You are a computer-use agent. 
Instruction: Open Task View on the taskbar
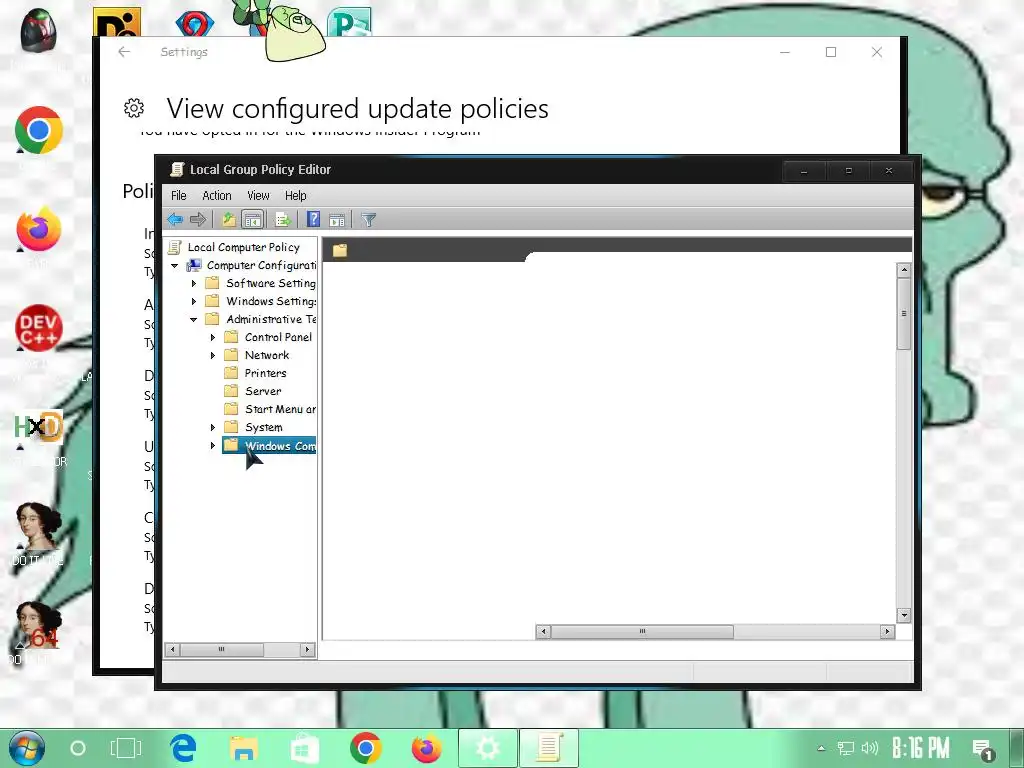(126, 748)
